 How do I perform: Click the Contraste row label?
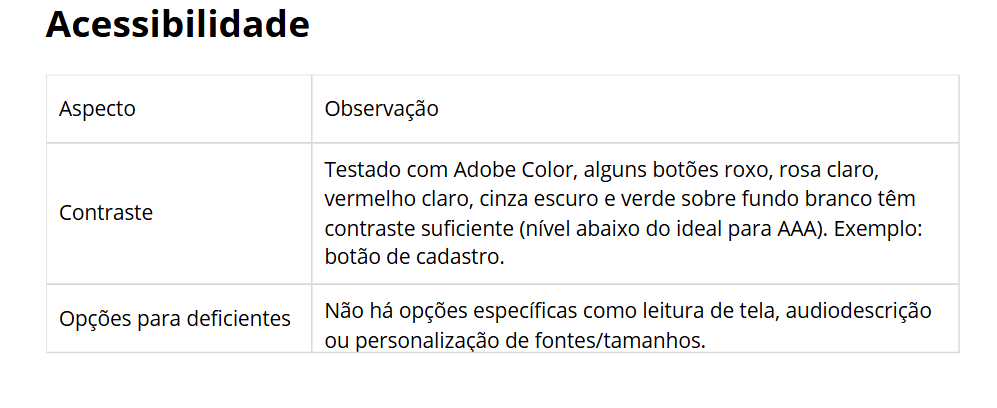point(106,213)
